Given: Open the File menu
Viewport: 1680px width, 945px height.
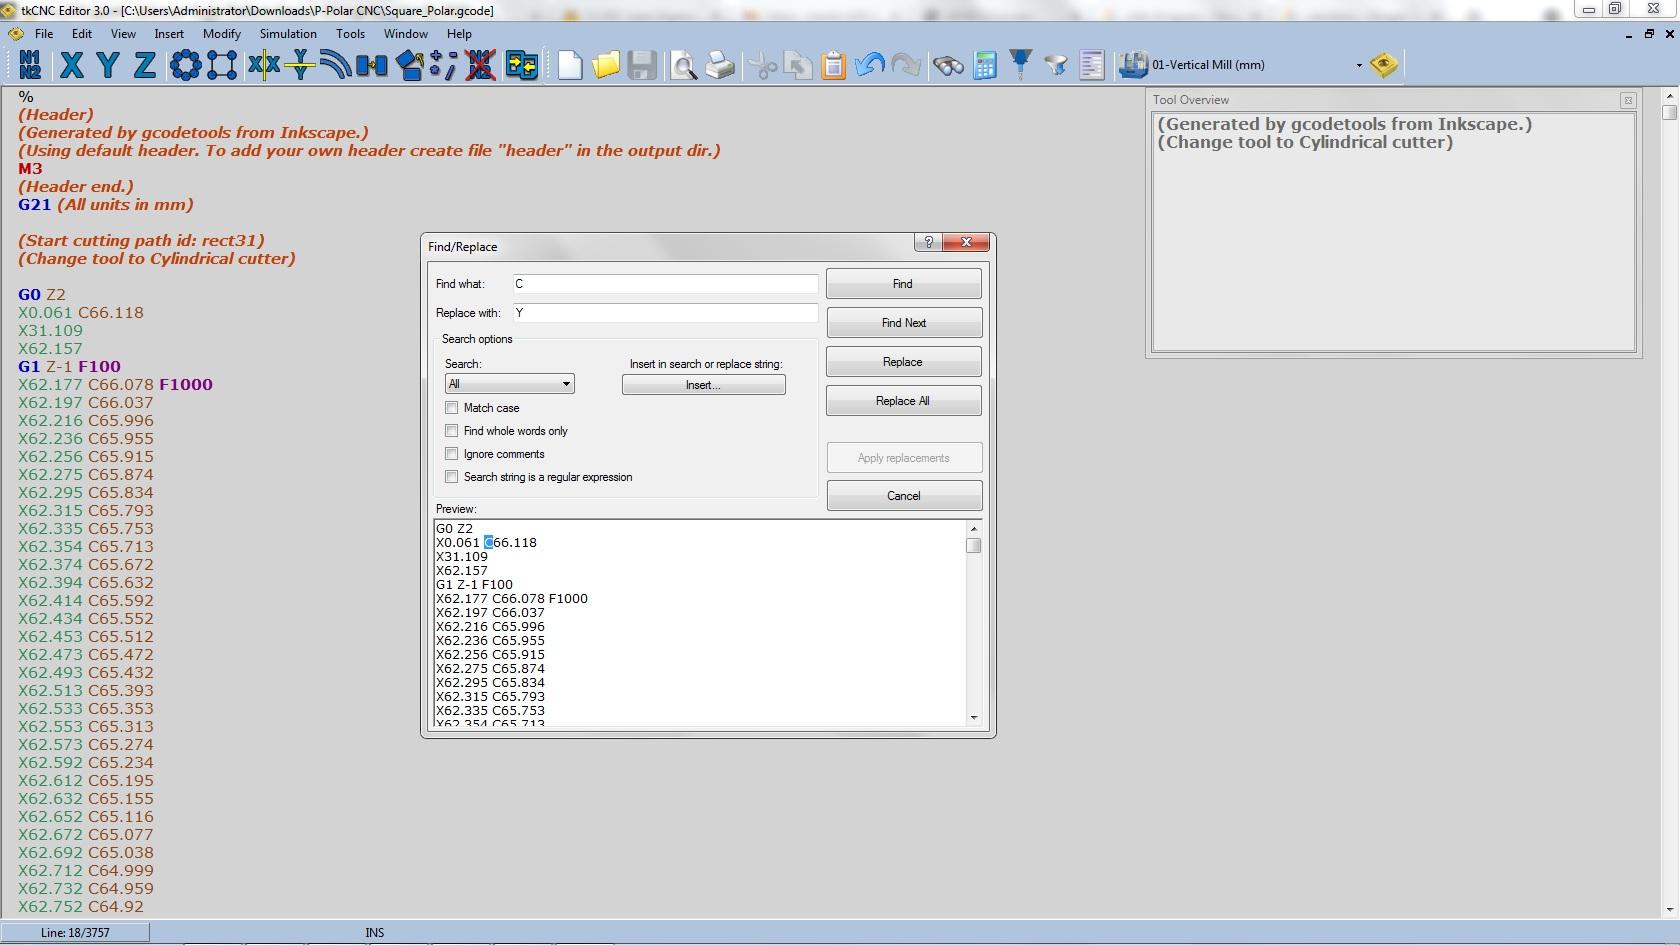Looking at the screenshot, I should [x=44, y=34].
